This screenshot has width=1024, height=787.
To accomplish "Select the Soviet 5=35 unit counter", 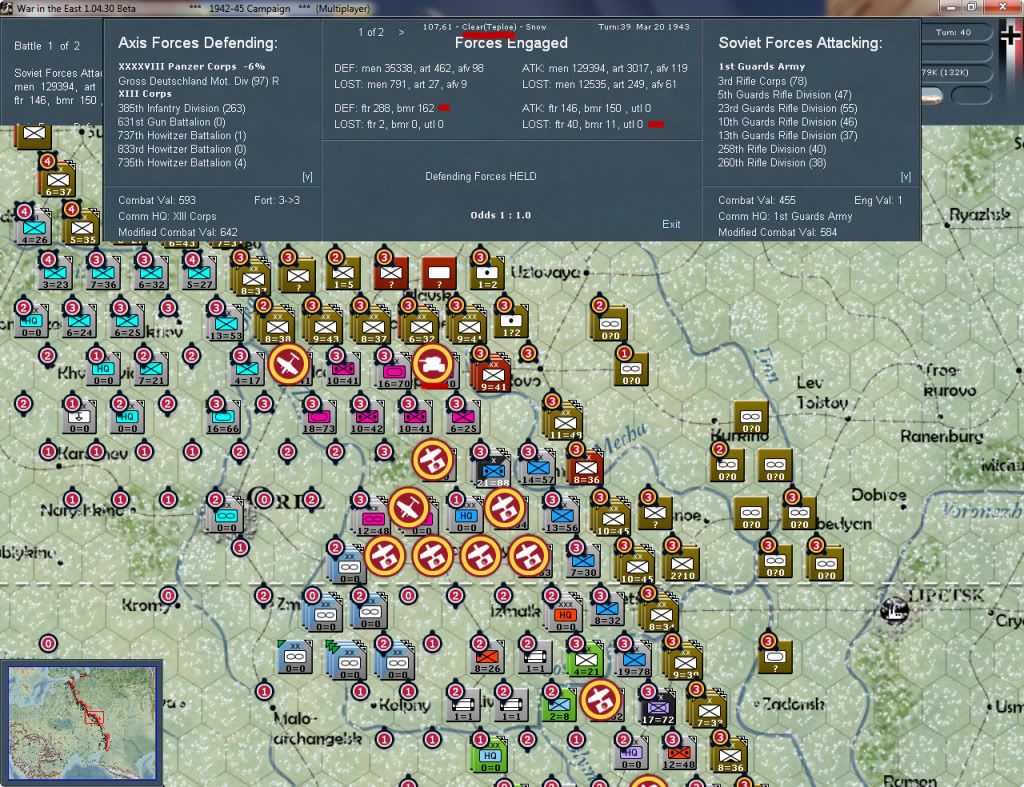I will point(82,229).
